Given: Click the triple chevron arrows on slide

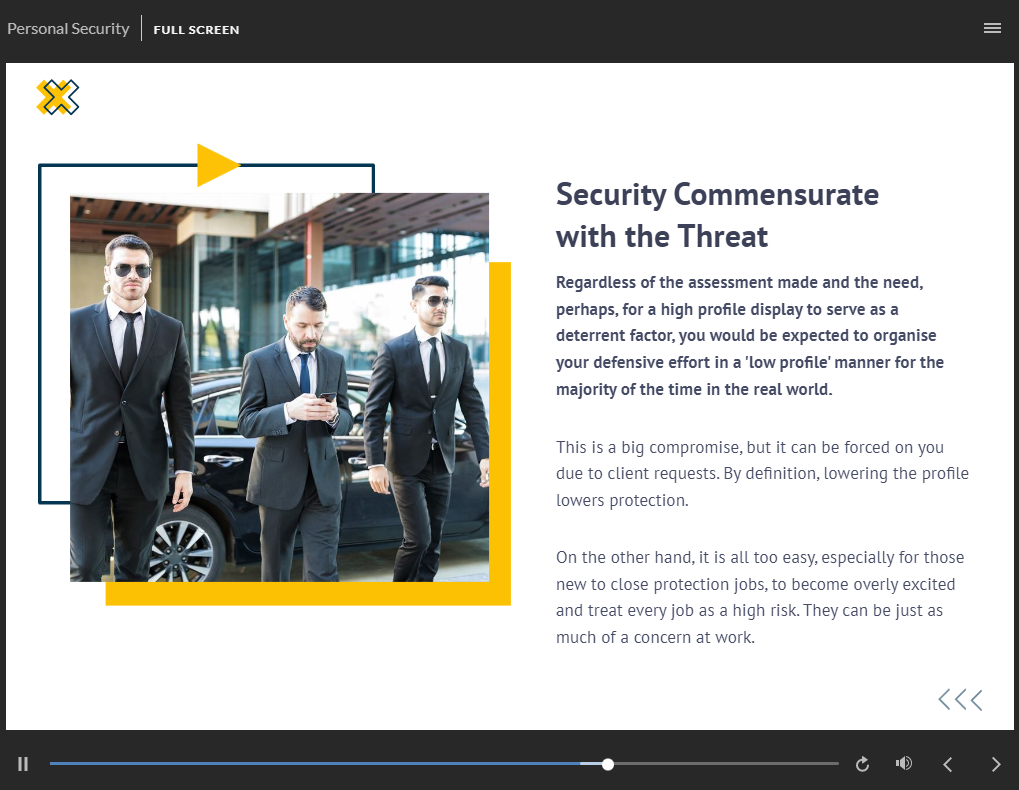Looking at the screenshot, I should coord(960,700).
